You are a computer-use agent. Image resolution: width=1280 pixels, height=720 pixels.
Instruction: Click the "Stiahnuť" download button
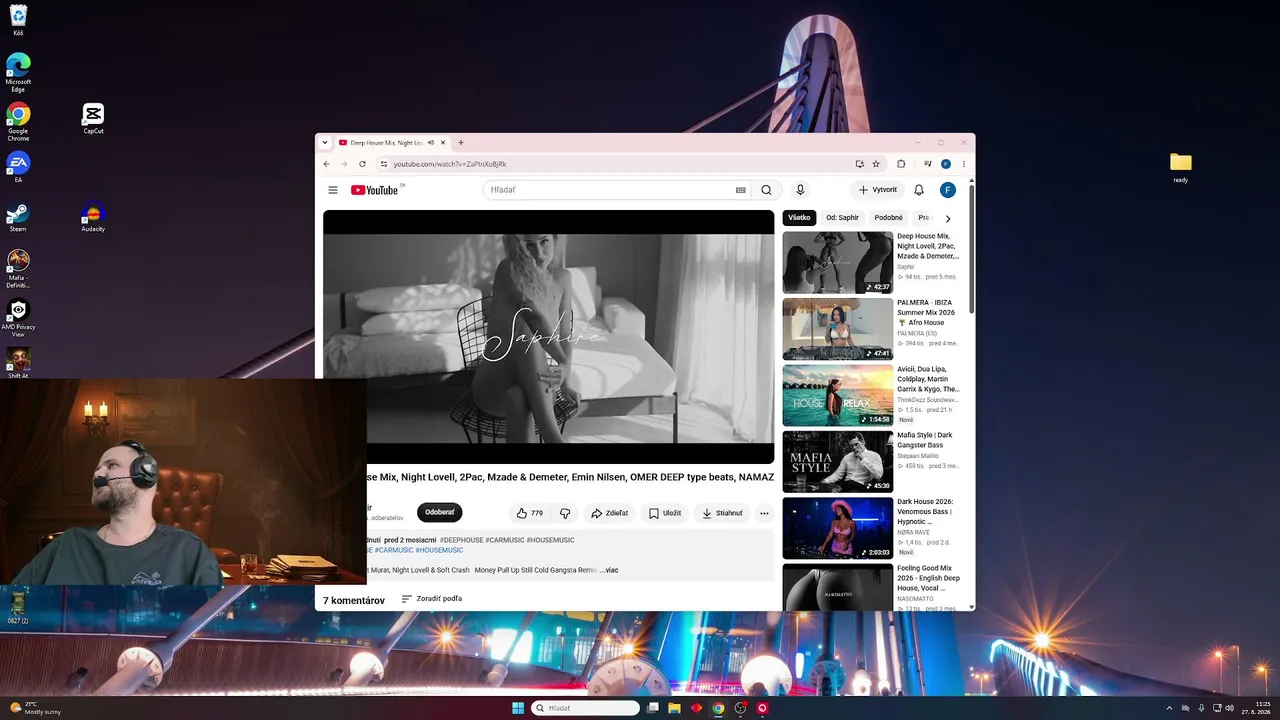tap(722, 513)
